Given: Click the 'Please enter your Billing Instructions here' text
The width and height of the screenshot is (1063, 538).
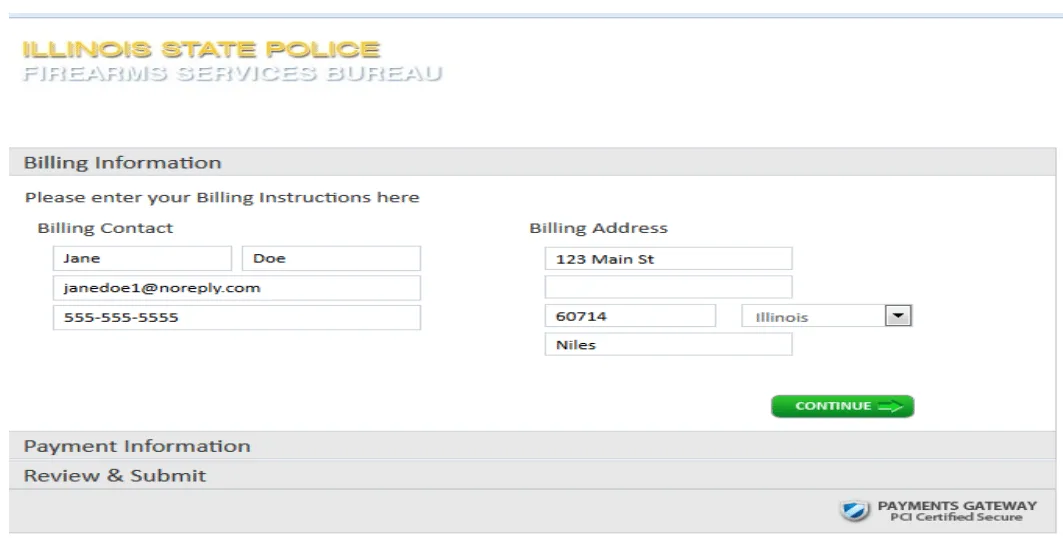Looking at the screenshot, I should pos(222,197).
